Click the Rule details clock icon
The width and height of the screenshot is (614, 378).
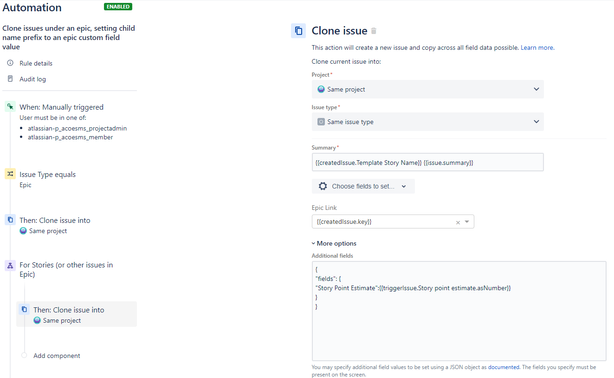[x=10, y=63]
